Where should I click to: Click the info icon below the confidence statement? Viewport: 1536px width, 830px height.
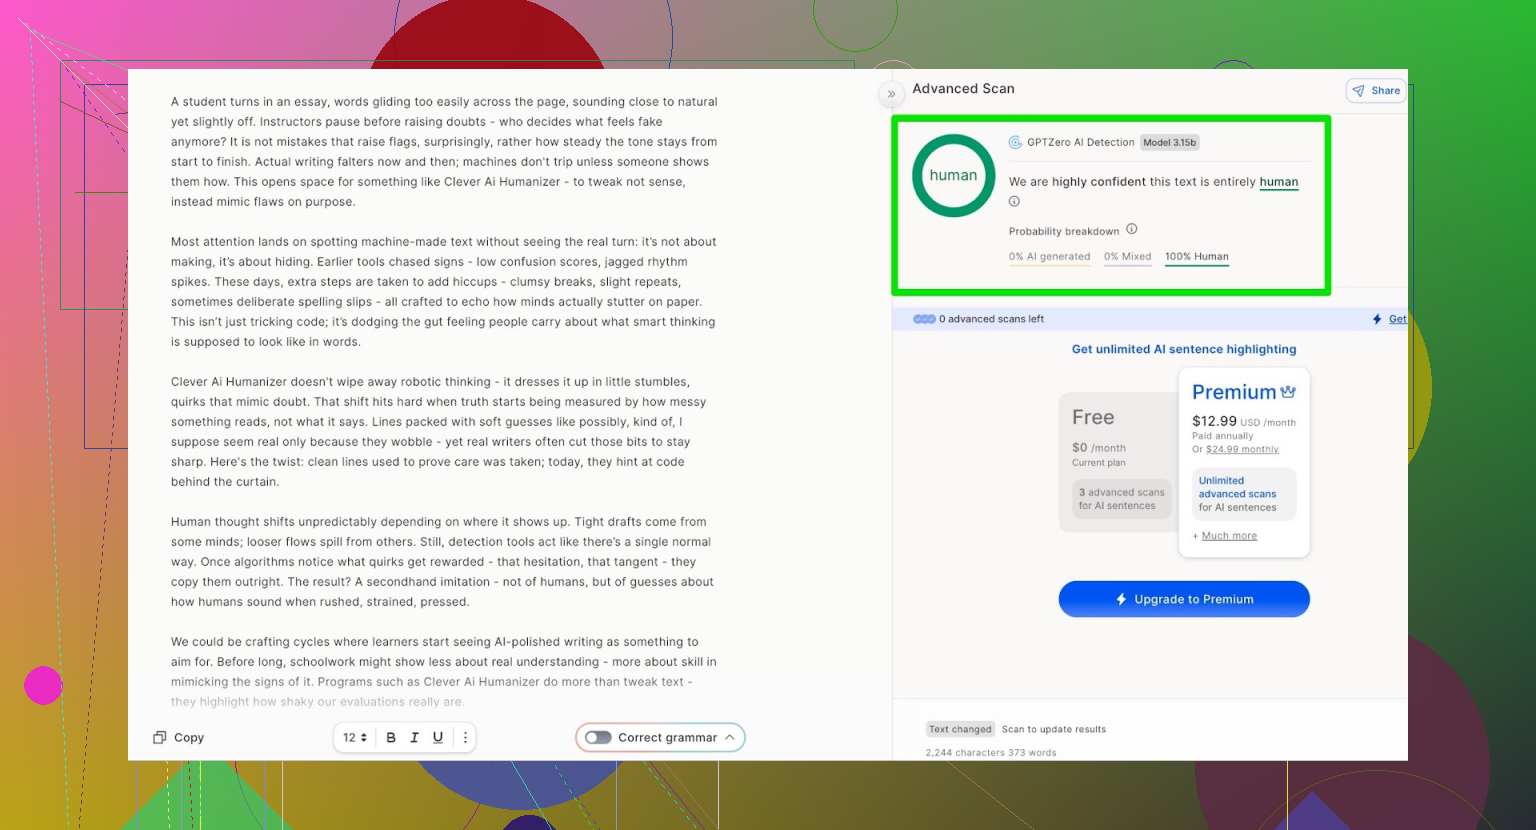pyautogui.click(x=1014, y=201)
